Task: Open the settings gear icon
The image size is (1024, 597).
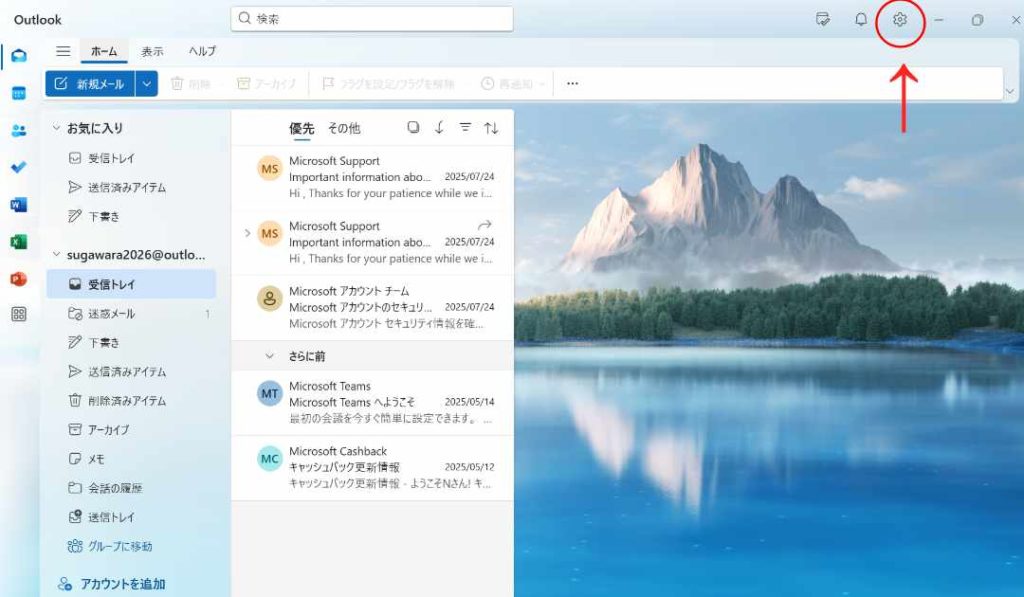Action: [x=899, y=19]
